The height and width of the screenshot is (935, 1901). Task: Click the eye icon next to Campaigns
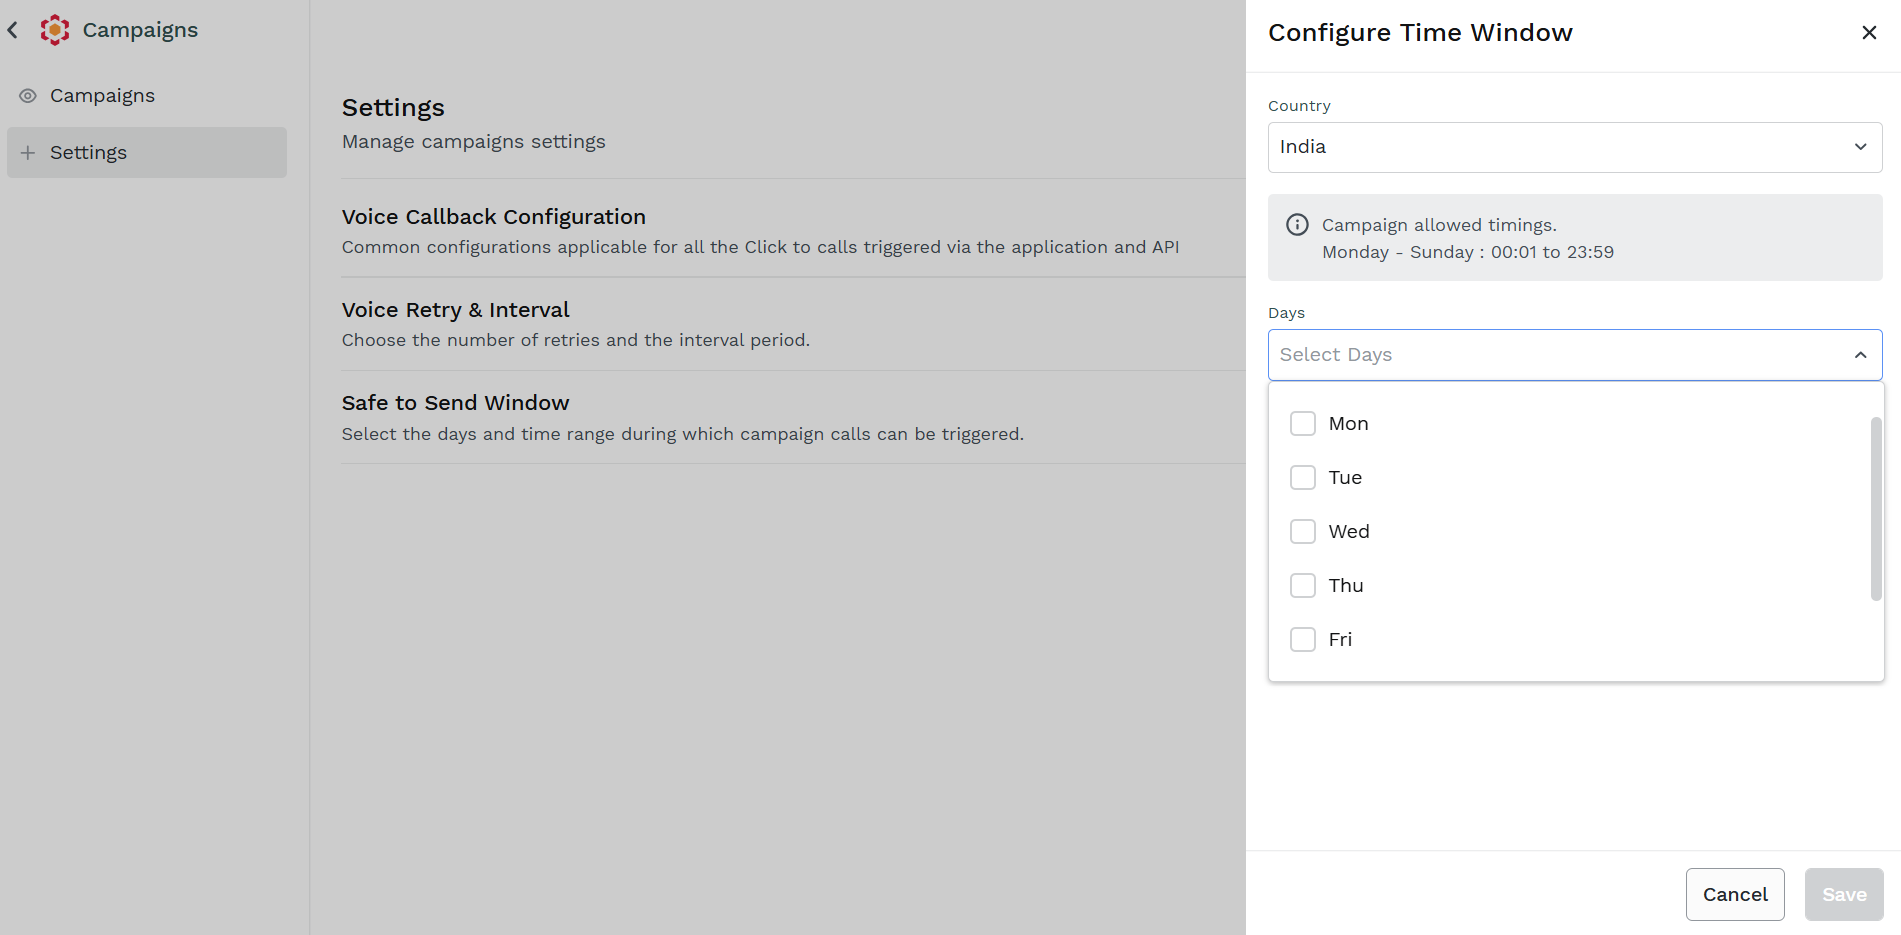click(28, 96)
